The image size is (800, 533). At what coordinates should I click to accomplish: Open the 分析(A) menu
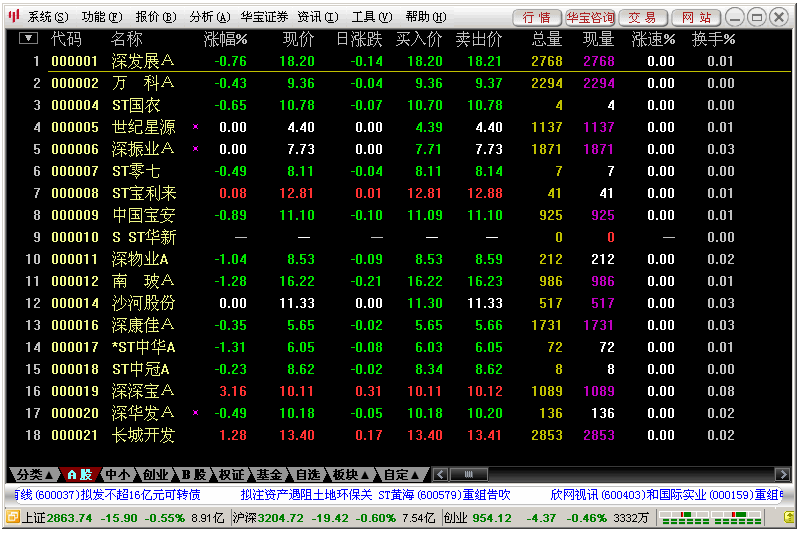point(210,17)
